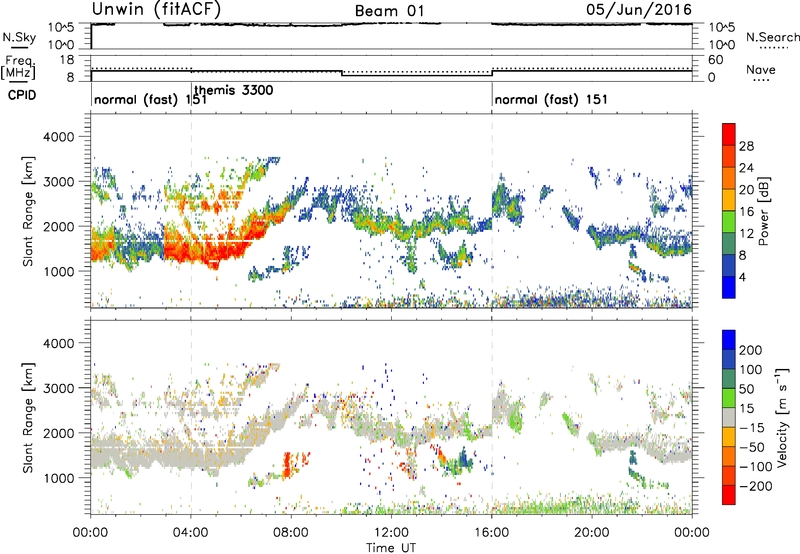Click the '50' velocity color bar label
Screen dimensions: 800x554
(x=746, y=389)
